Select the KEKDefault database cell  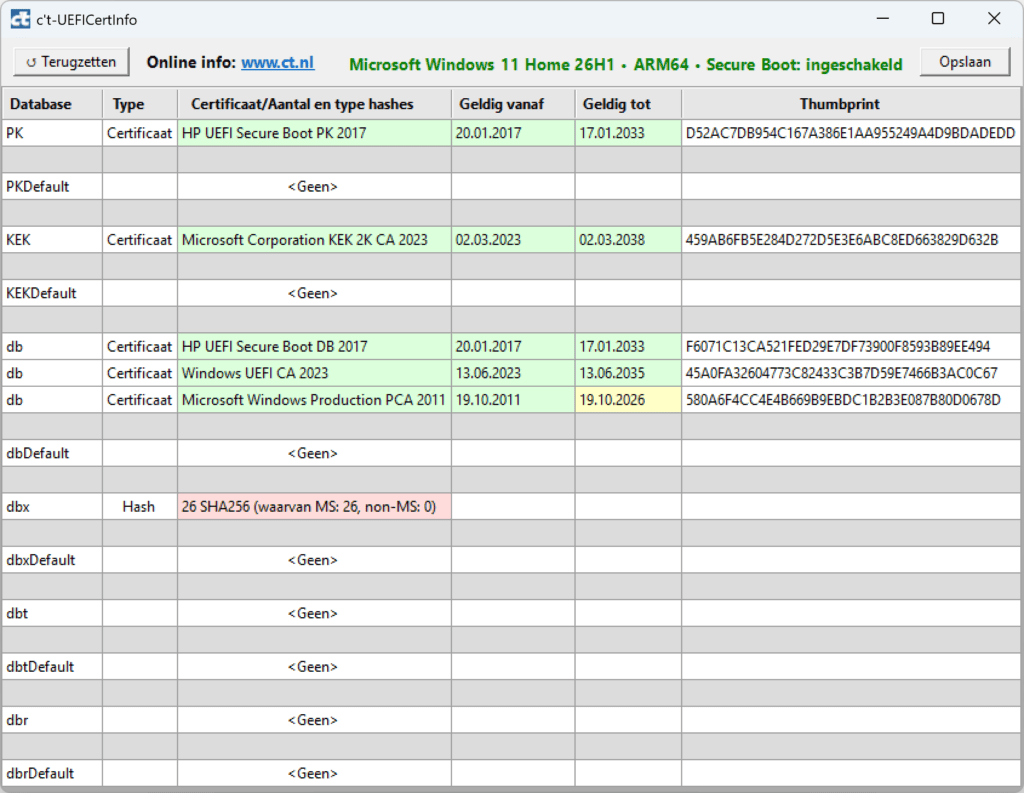[52, 293]
